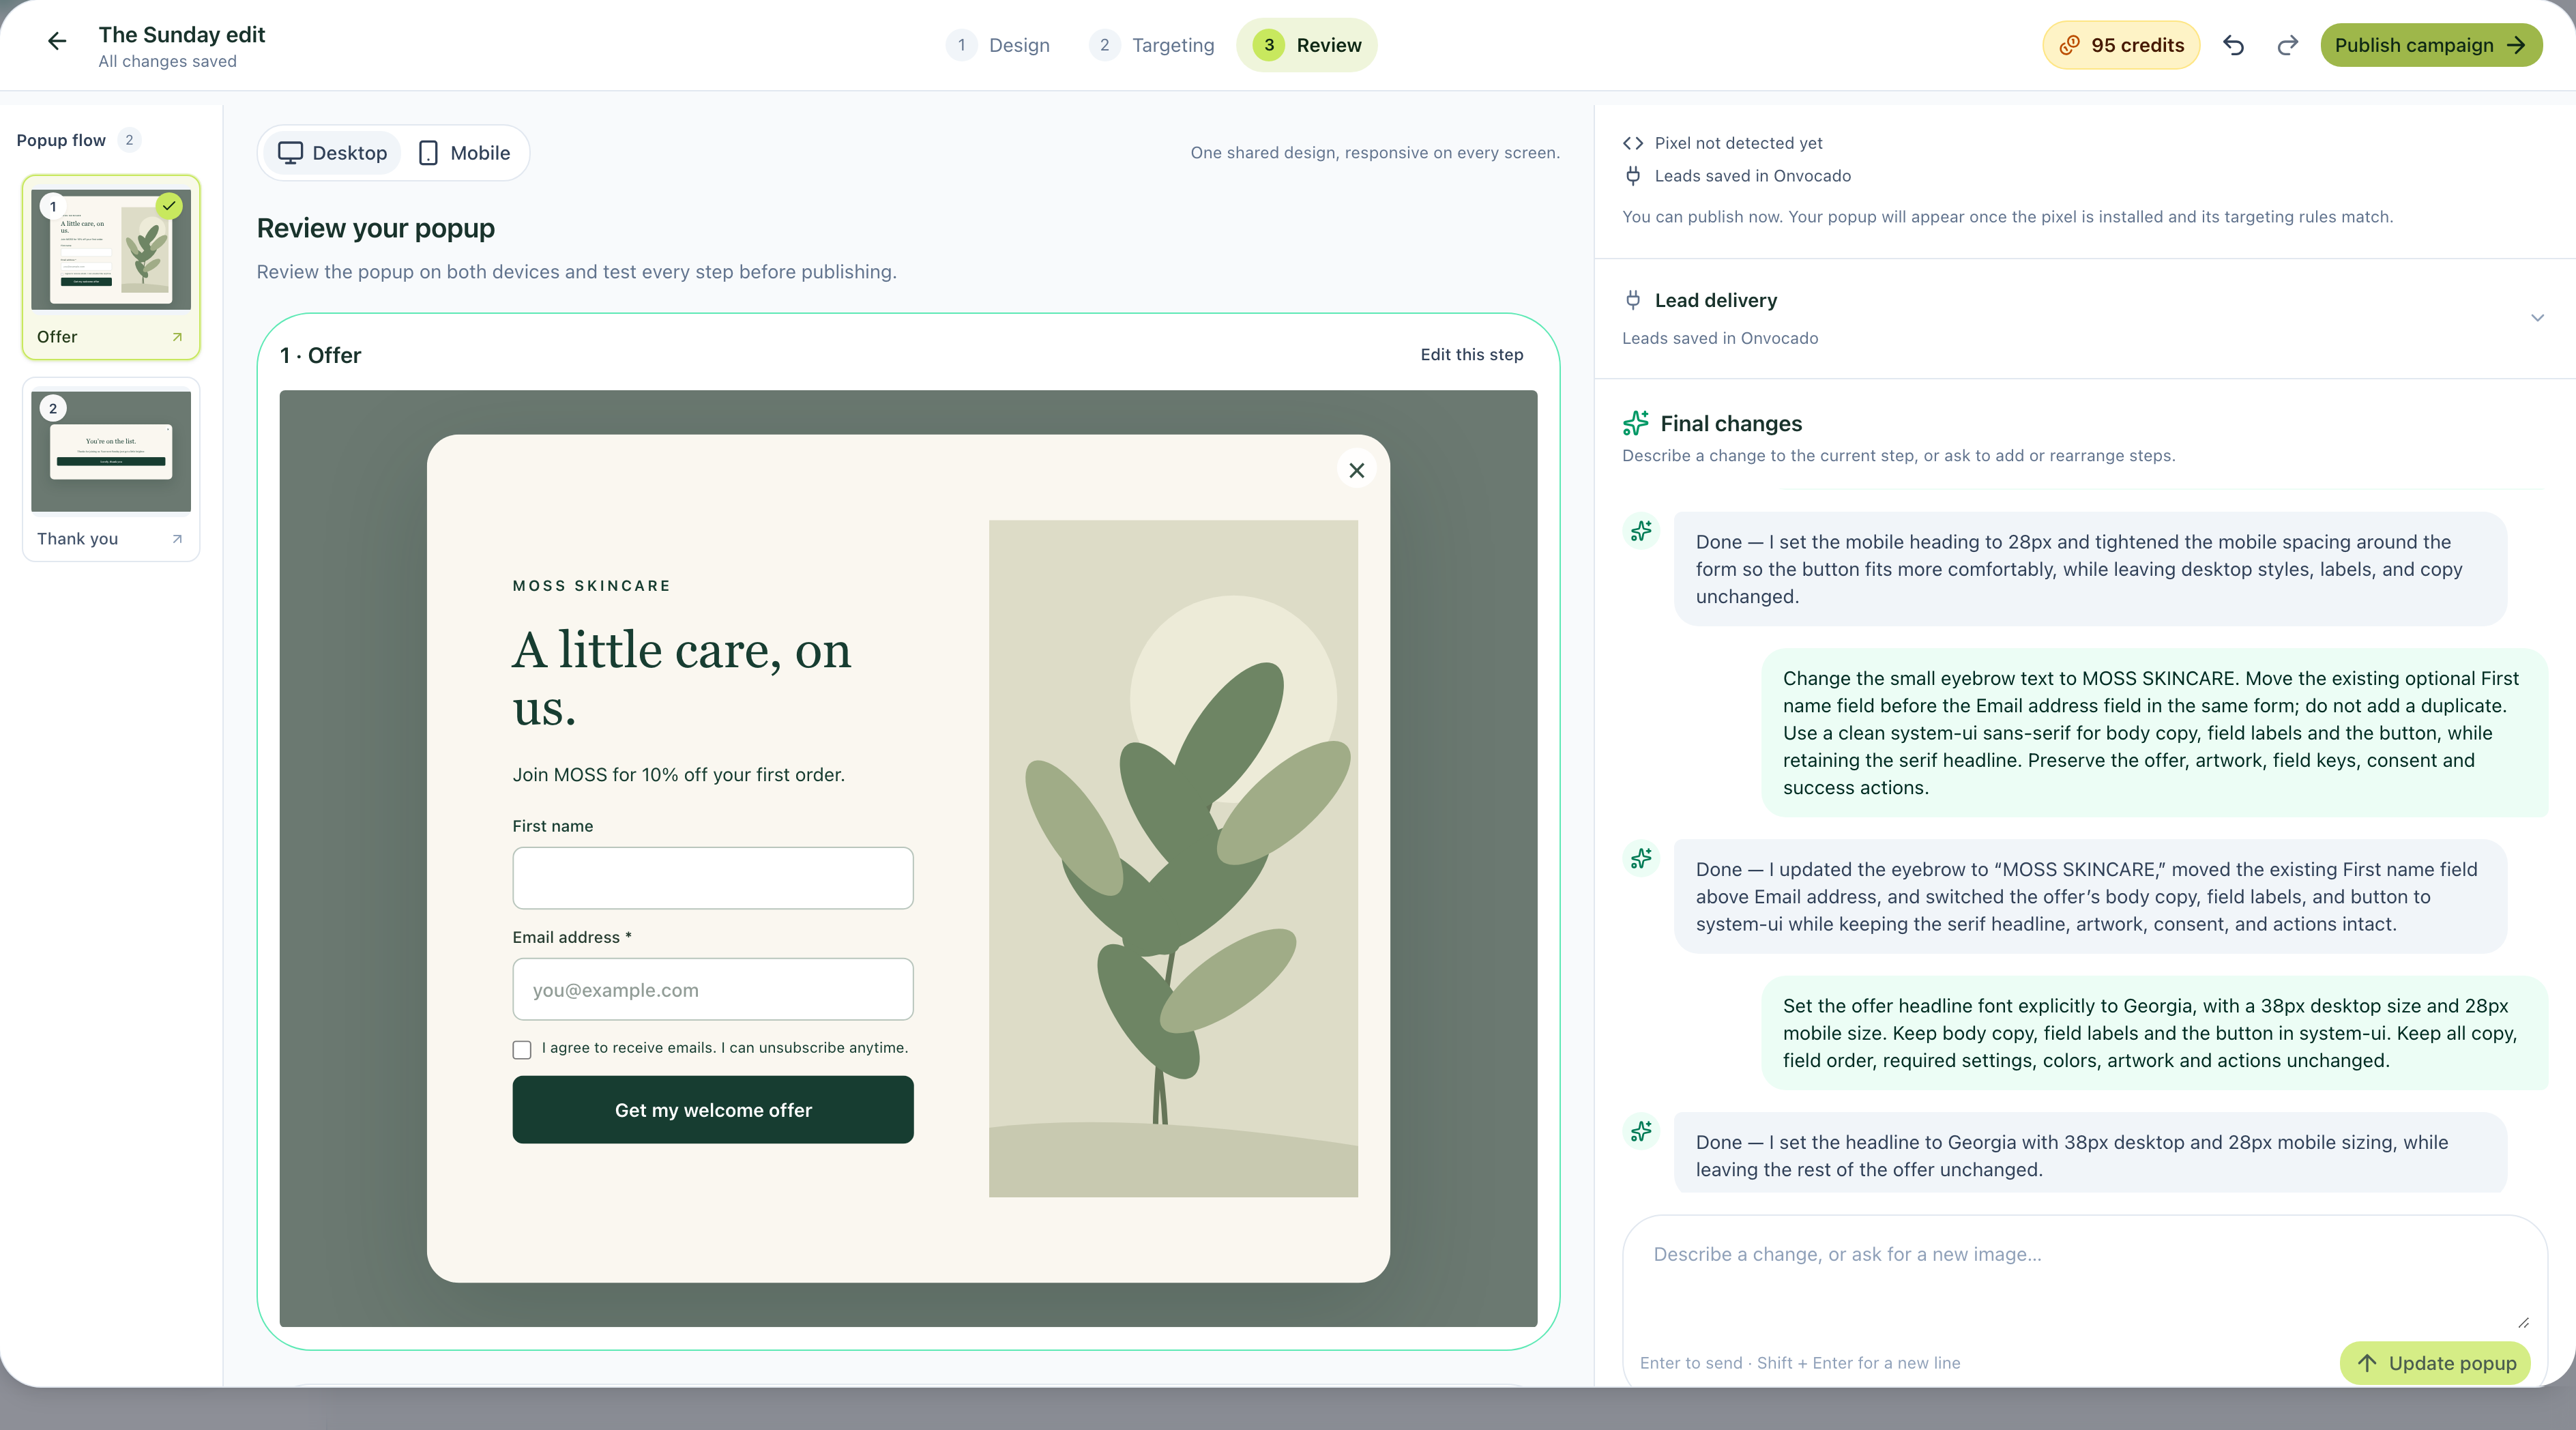Click the Final changes sparkle icon
Screen dimensions: 2576x1430
[x=1636, y=423]
